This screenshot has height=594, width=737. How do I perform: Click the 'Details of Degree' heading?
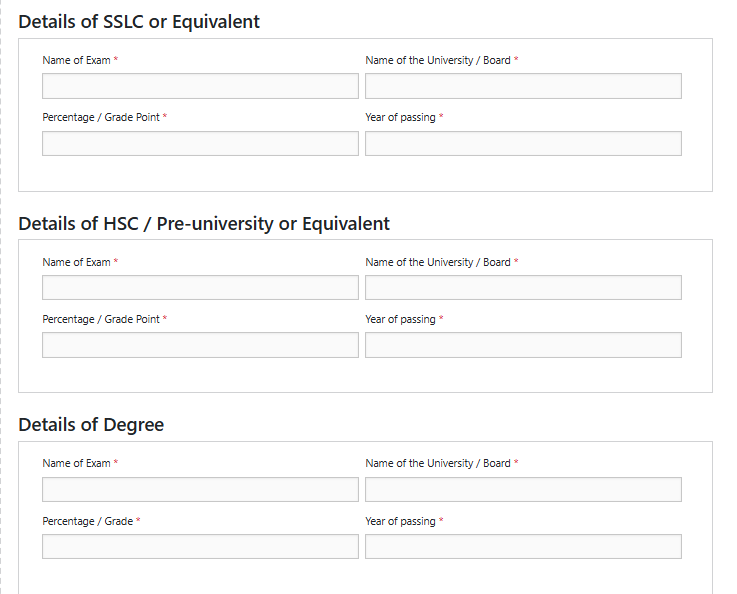coord(91,425)
